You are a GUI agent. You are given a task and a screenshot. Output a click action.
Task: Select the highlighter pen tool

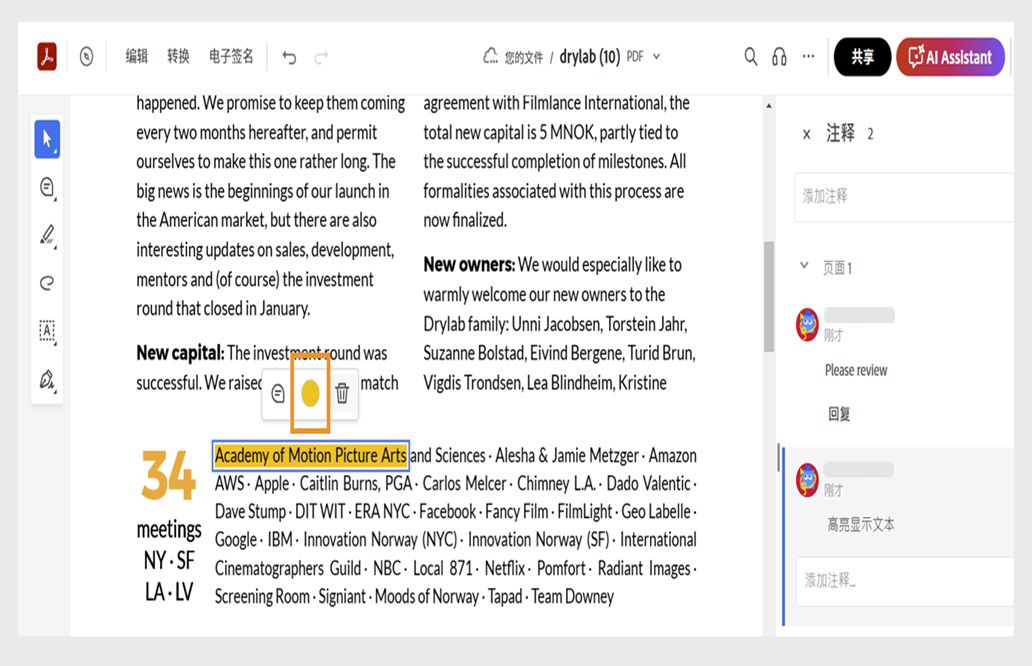point(47,236)
